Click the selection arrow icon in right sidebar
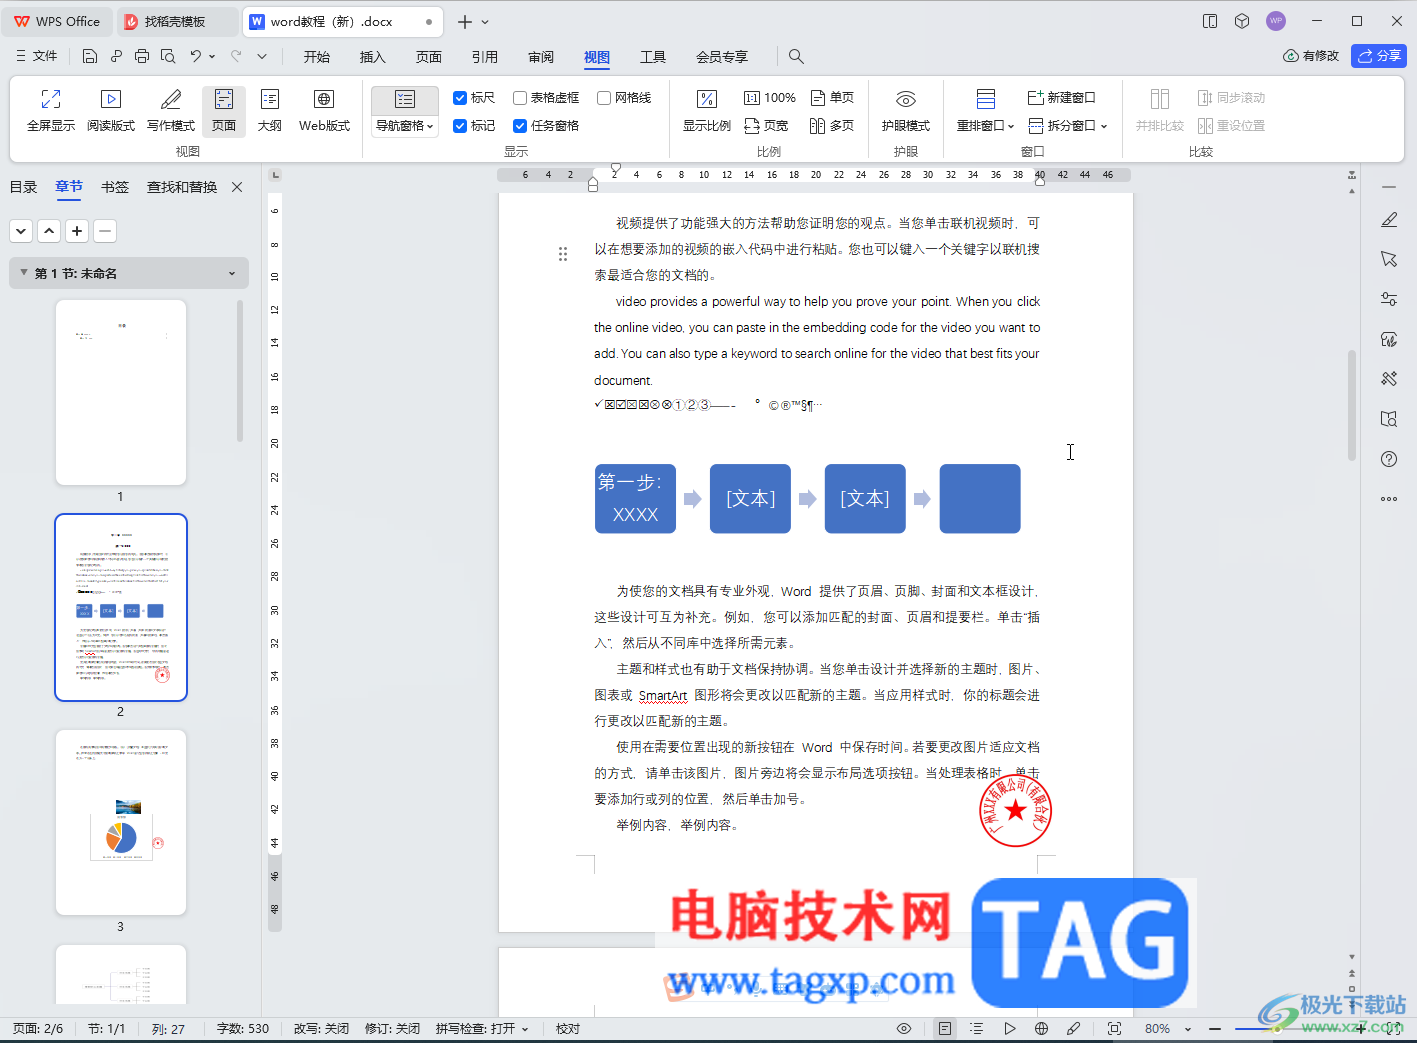The image size is (1417, 1043). click(x=1389, y=259)
